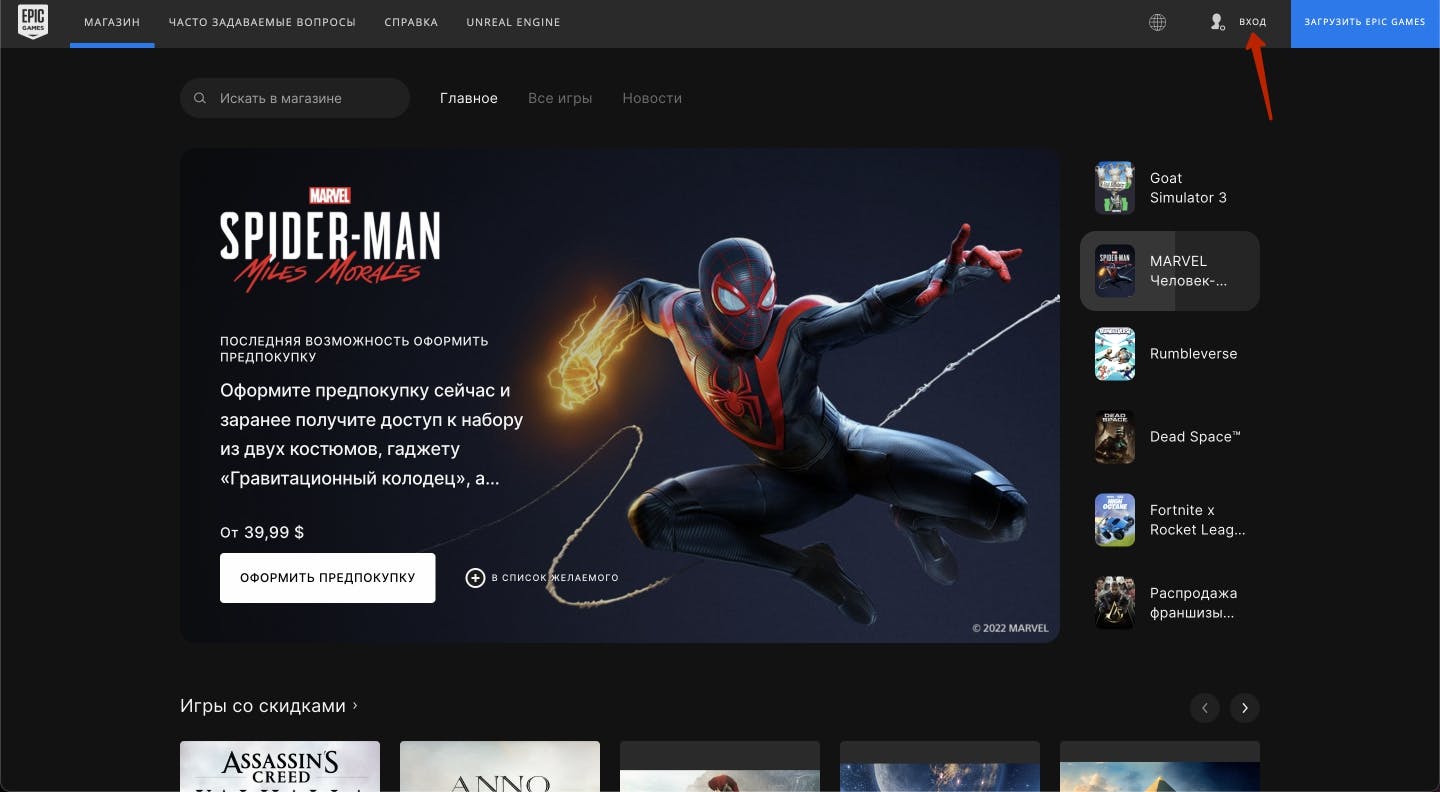Select Fortnite x Rocket League icon
Screen dimensions: 1440x792
click(x=1114, y=519)
